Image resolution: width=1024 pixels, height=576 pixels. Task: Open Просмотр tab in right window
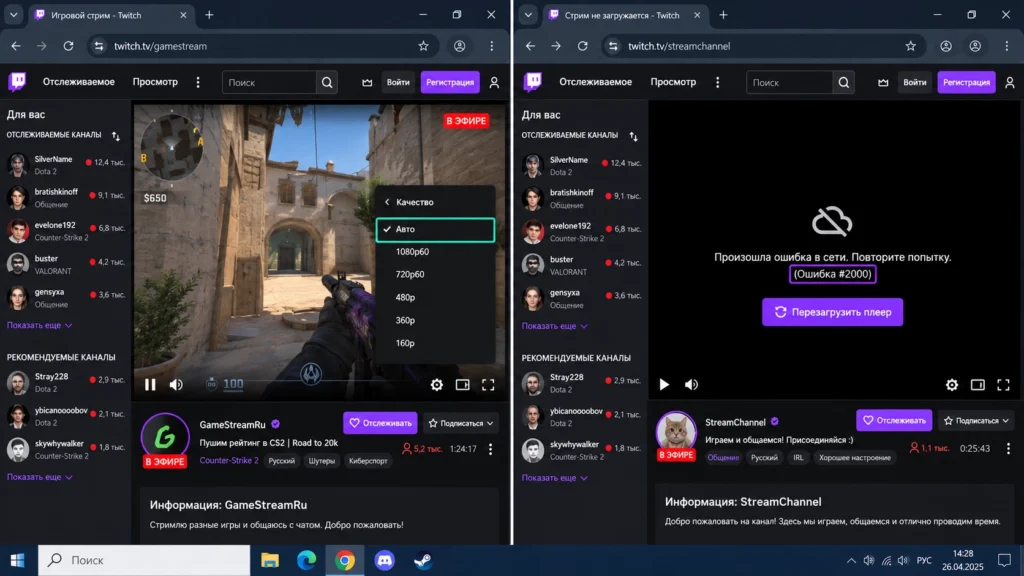tap(673, 82)
